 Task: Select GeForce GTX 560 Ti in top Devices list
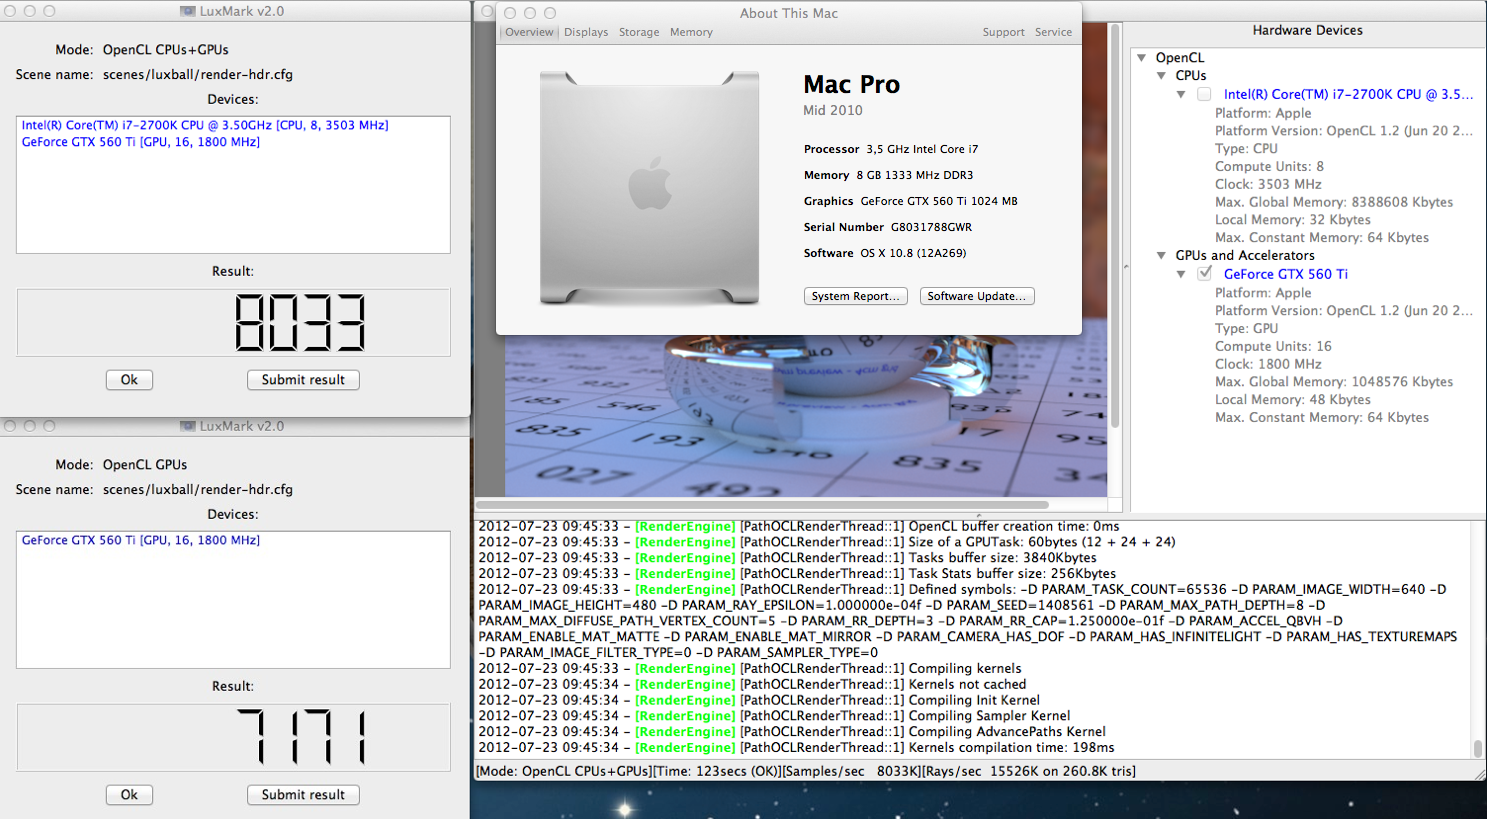pos(141,142)
